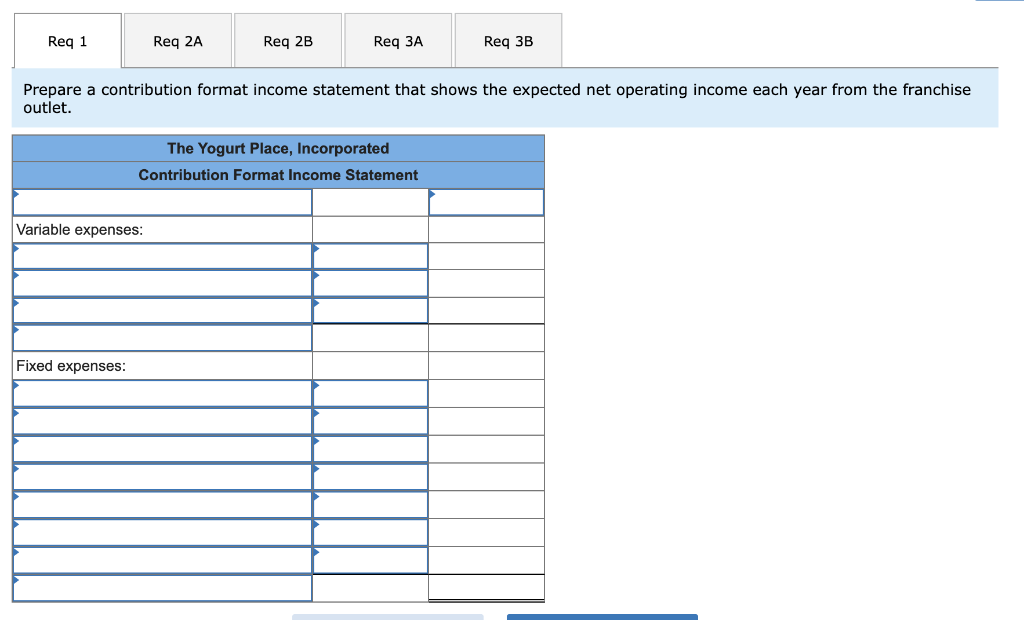This screenshot has height=620, width=1024.
Task: Open the last dropdown under Fixed expenses
Action: click(160, 560)
